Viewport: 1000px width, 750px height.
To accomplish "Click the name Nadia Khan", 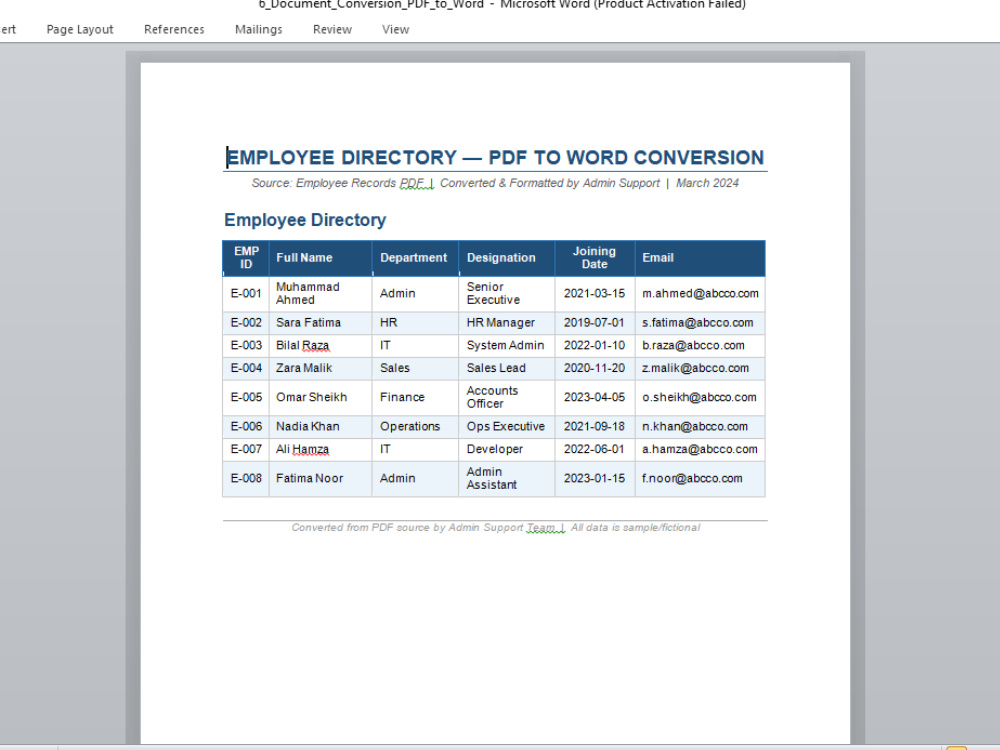I will [x=307, y=427].
